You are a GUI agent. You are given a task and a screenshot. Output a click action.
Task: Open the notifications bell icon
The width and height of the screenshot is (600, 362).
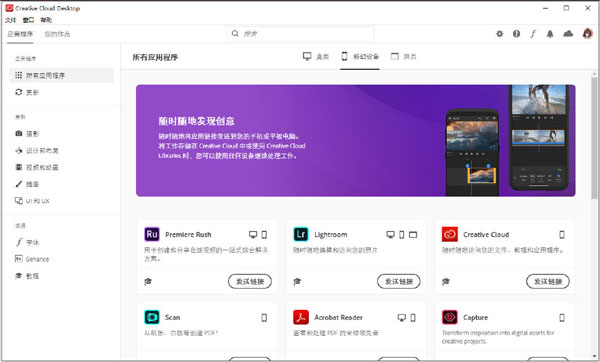(x=550, y=34)
